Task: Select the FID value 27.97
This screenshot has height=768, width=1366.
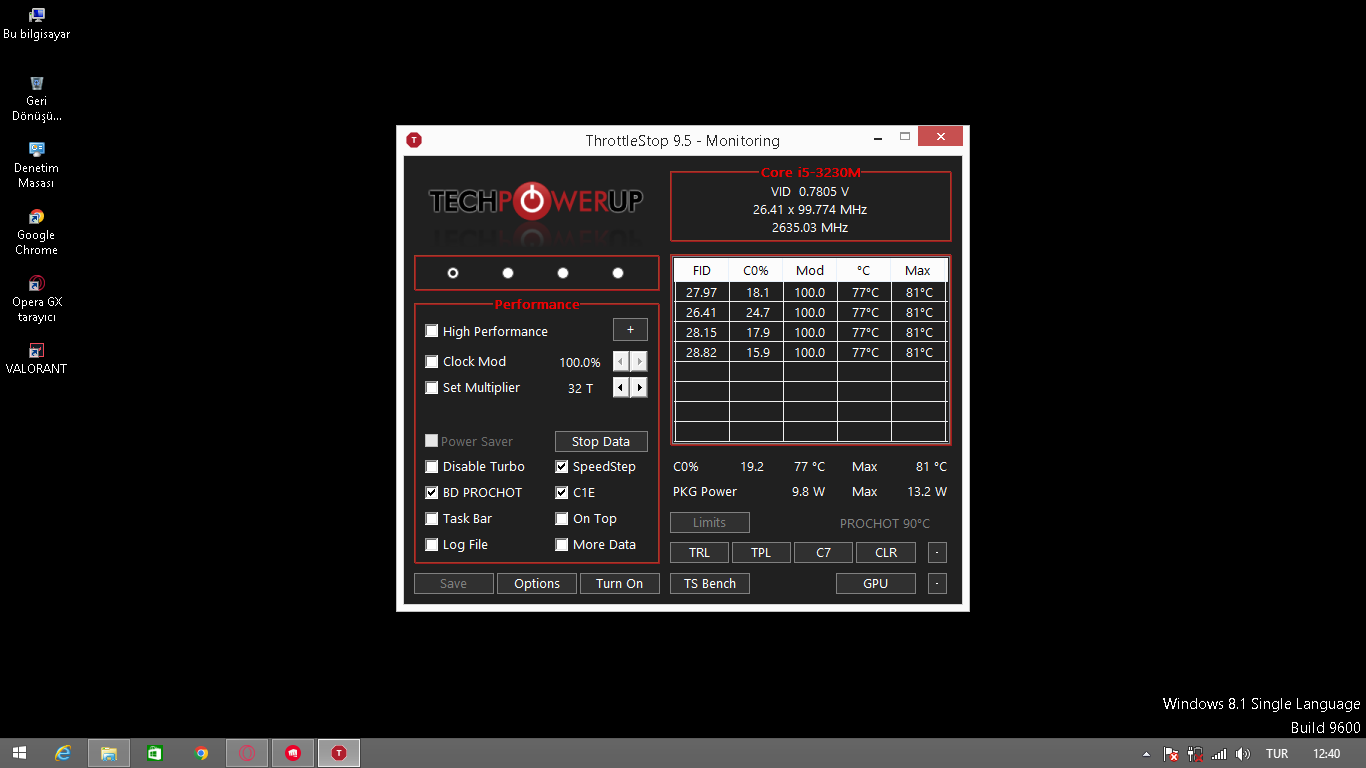Action: point(702,292)
